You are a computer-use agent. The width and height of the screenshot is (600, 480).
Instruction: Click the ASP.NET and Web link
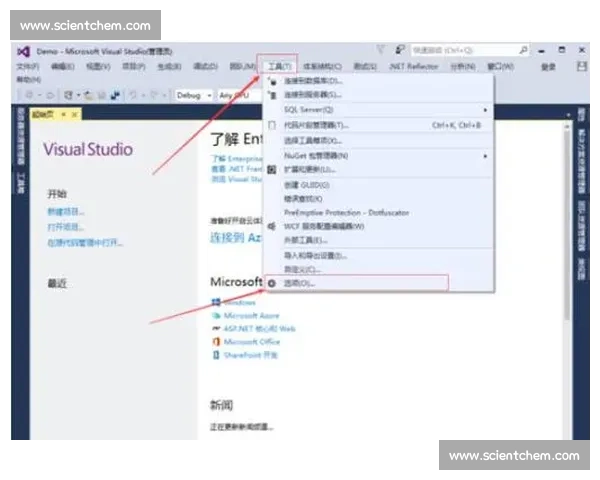(259, 328)
